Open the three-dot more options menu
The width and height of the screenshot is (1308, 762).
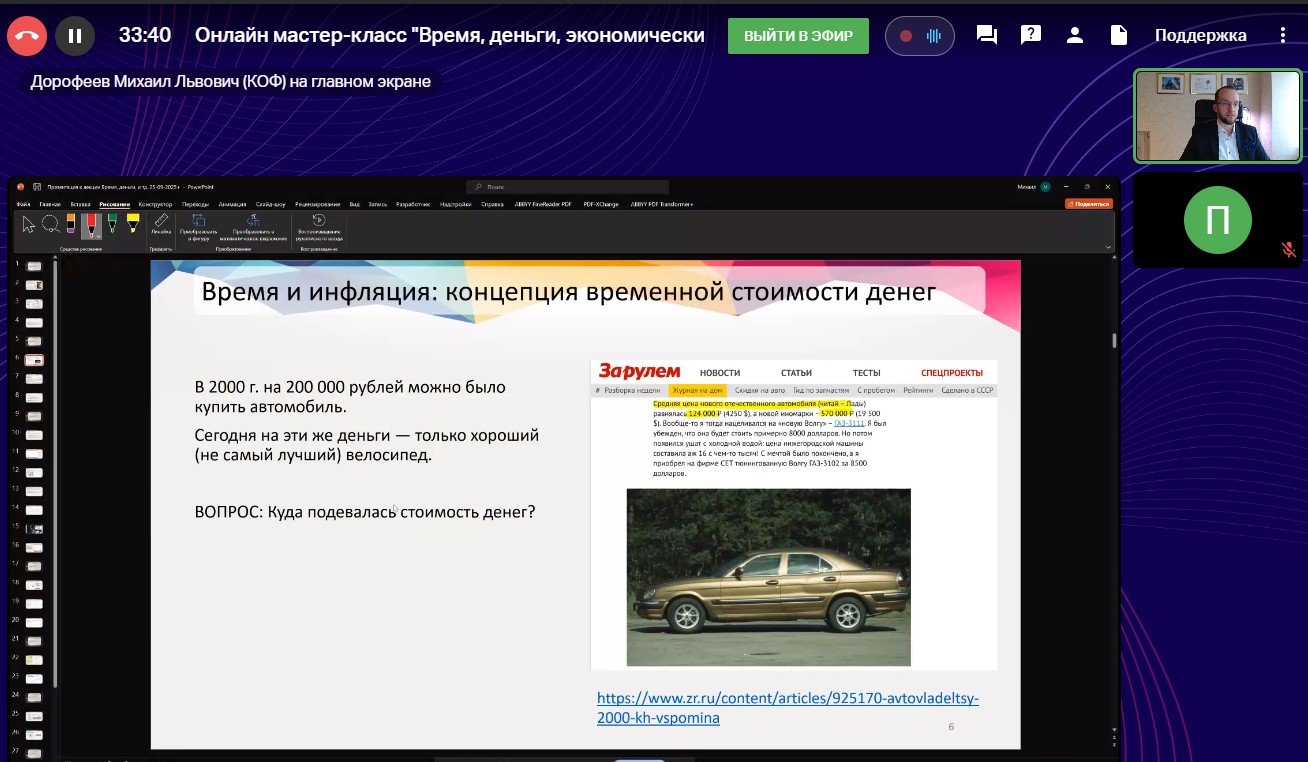pyautogui.click(x=1283, y=35)
